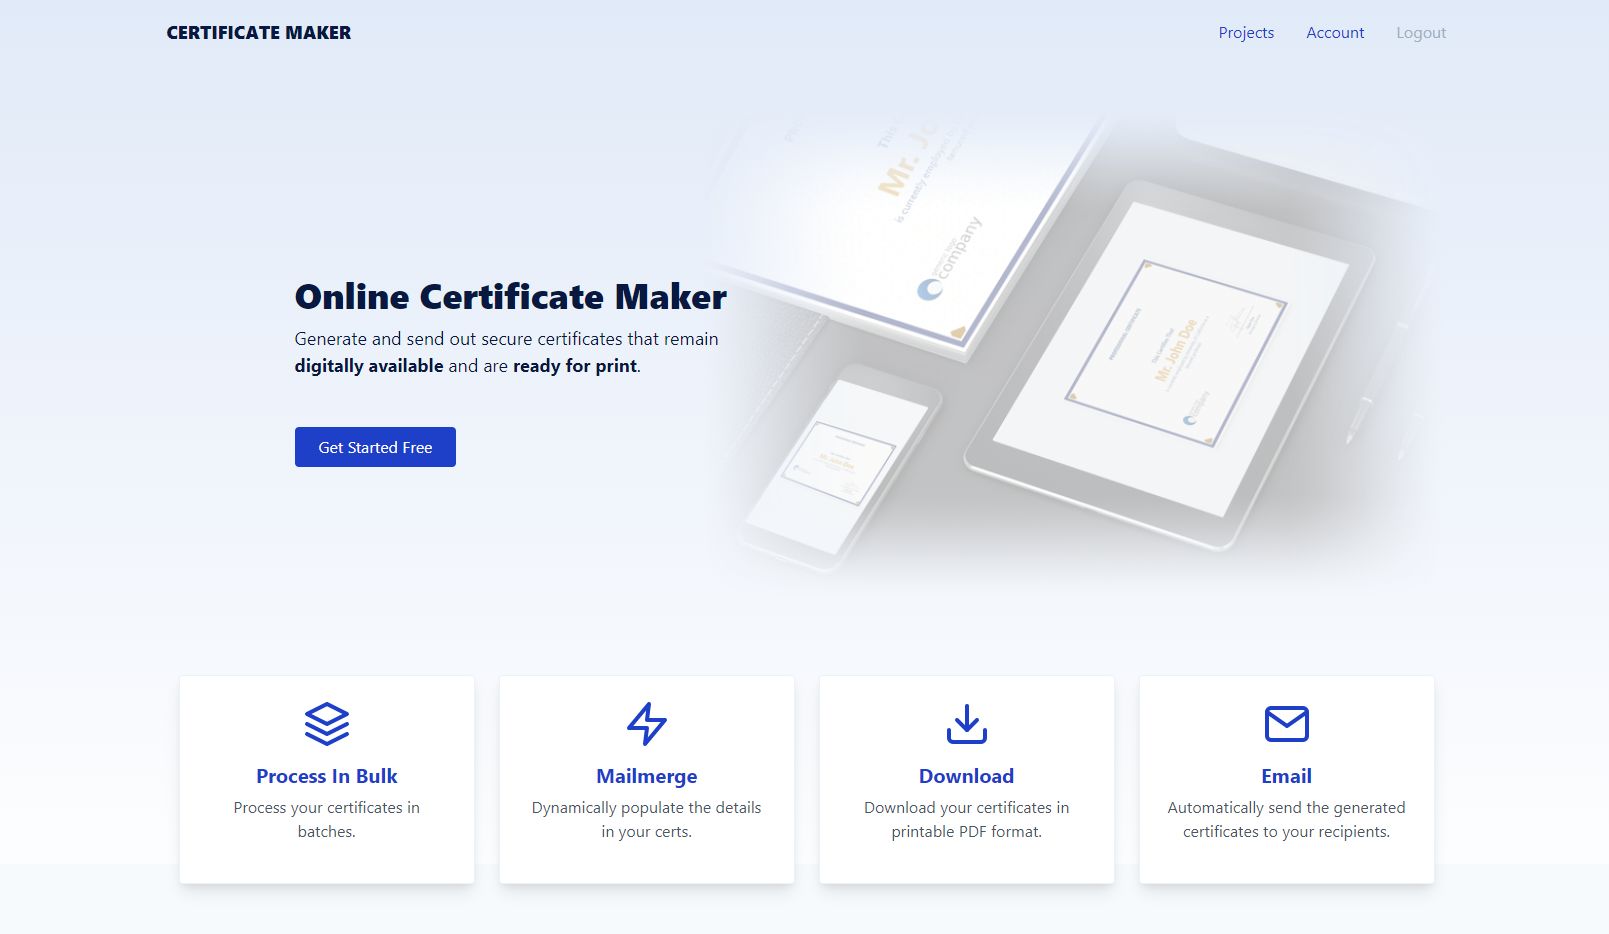Click the Process In Bulk stacked-layers icon
This screenshot has width=1609, height=934.
pyautogui.click(x=326, y=724)
